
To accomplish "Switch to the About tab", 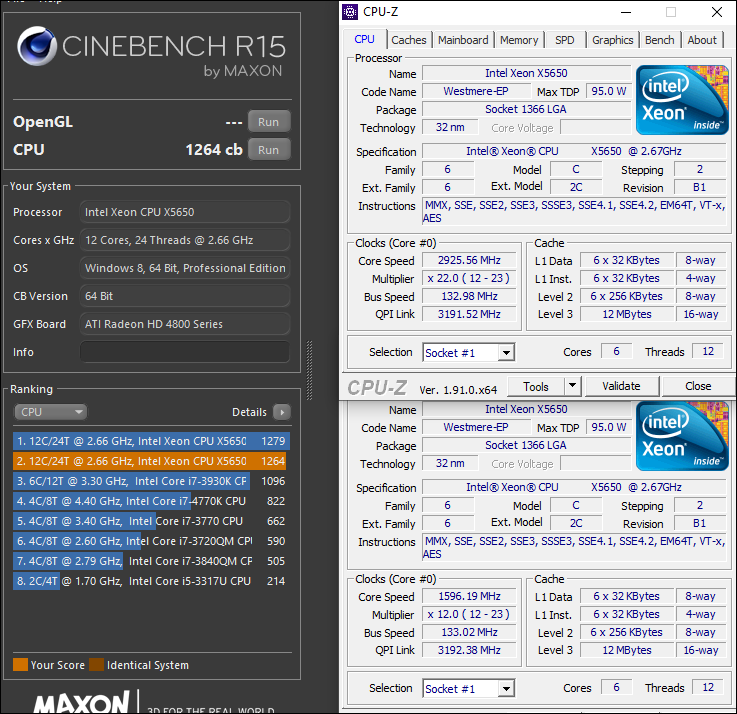I will tap(702, 40).
